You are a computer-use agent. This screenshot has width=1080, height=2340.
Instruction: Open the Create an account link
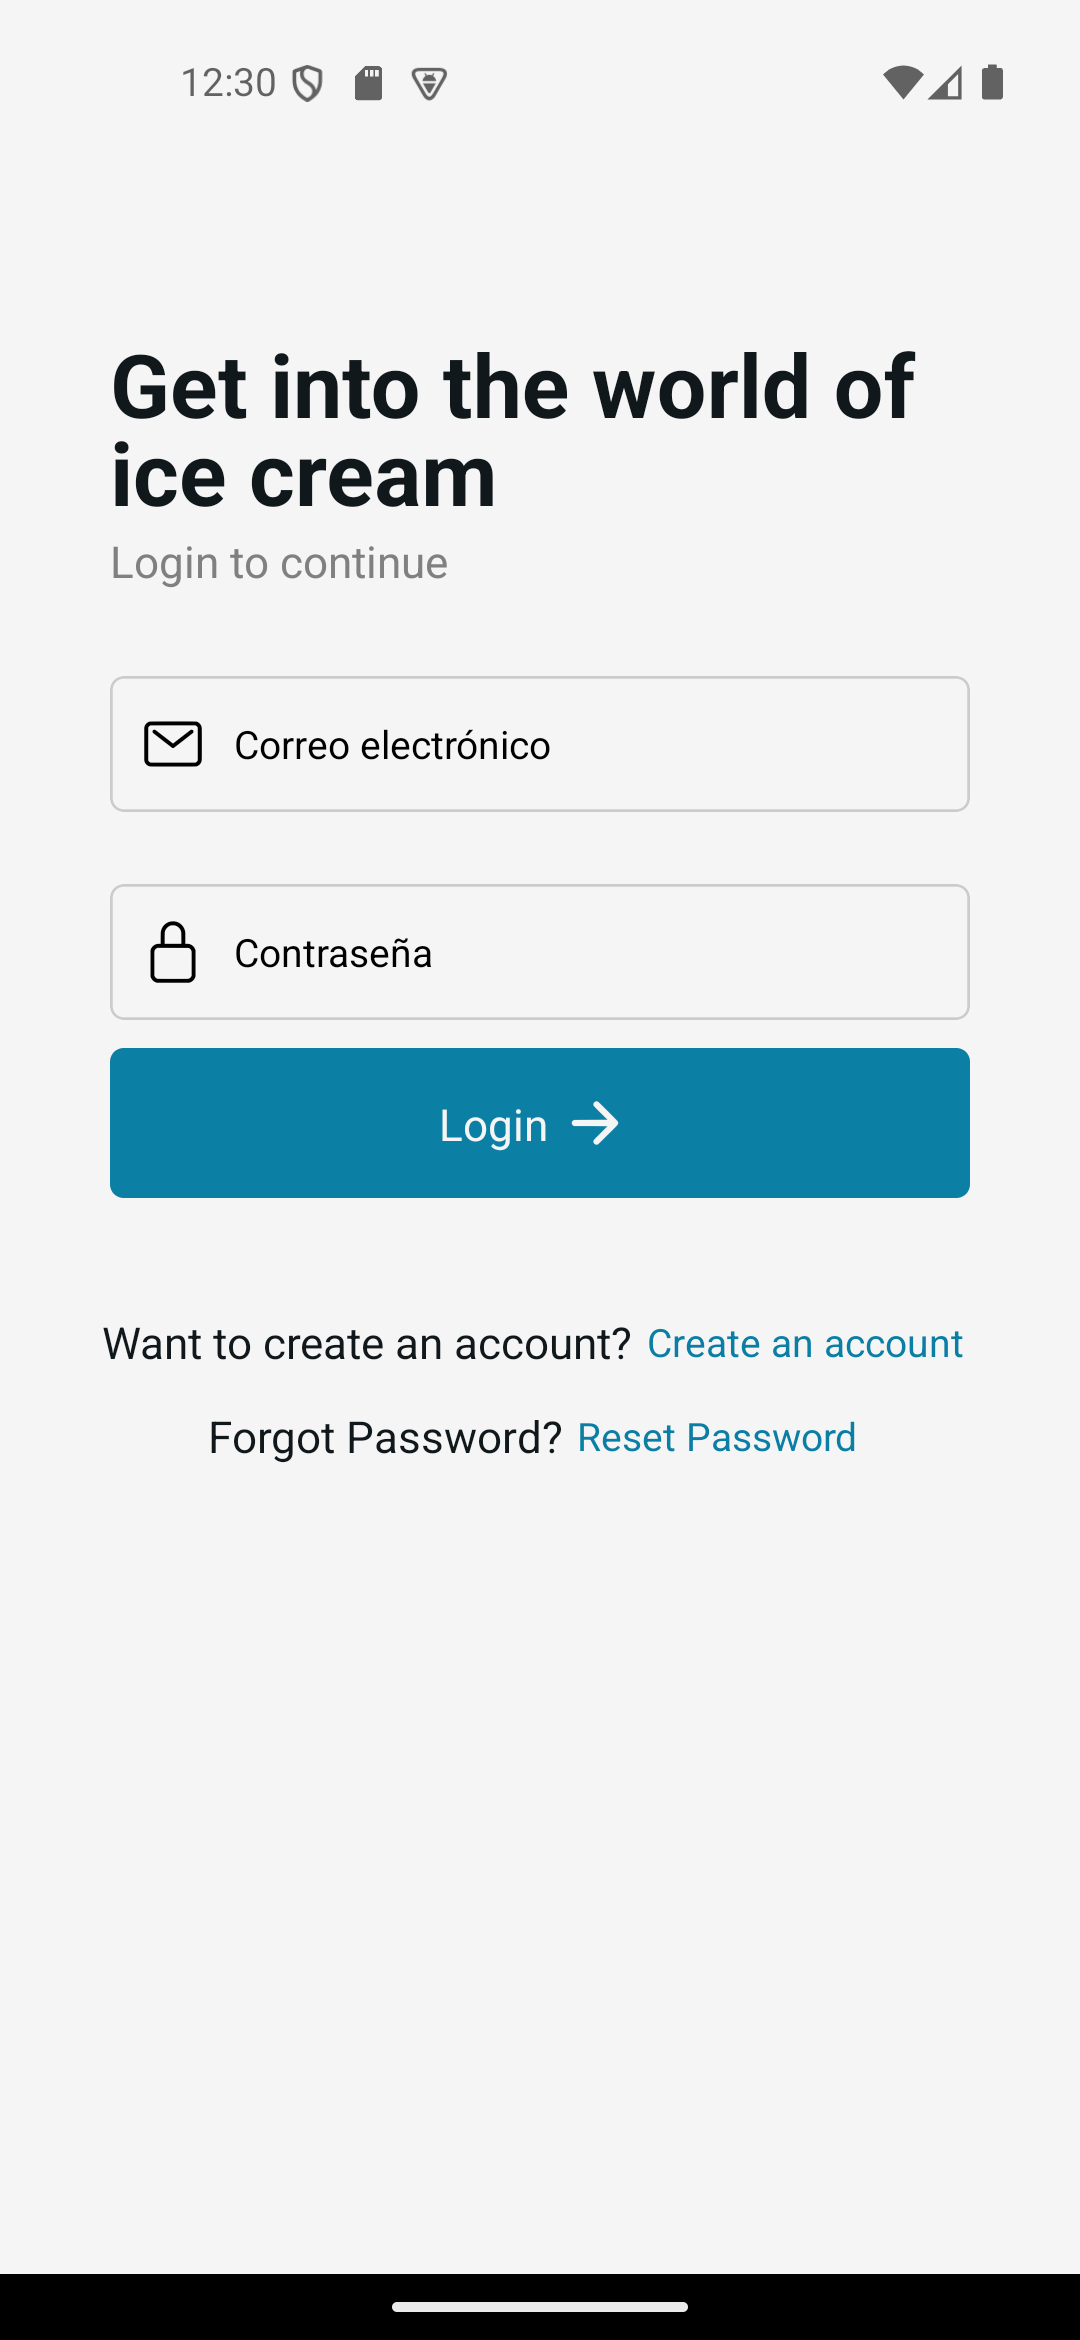point(805,1343)
